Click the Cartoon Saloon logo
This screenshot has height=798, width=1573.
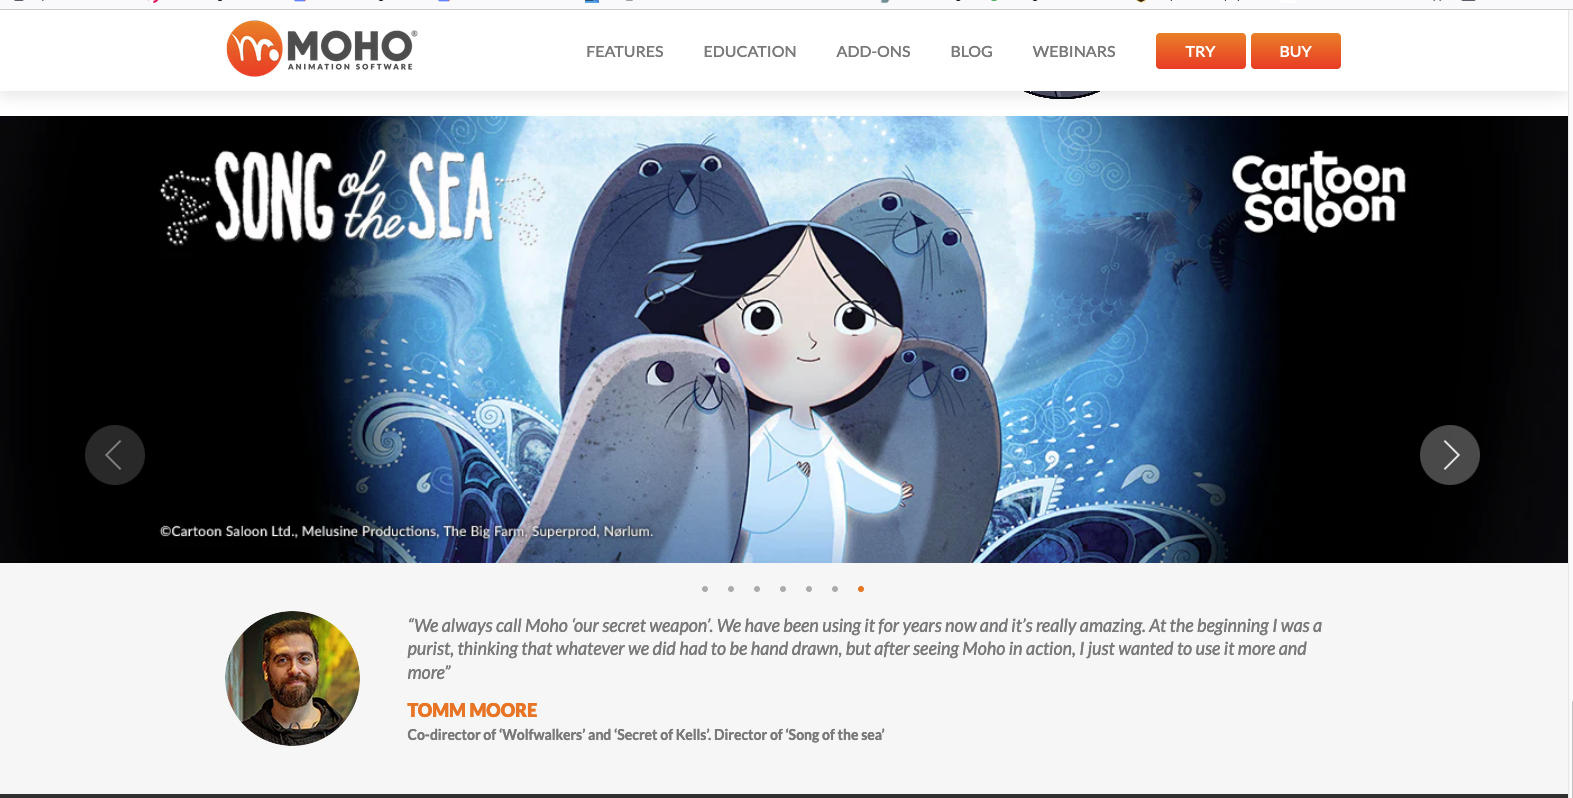coord(1318,192)
